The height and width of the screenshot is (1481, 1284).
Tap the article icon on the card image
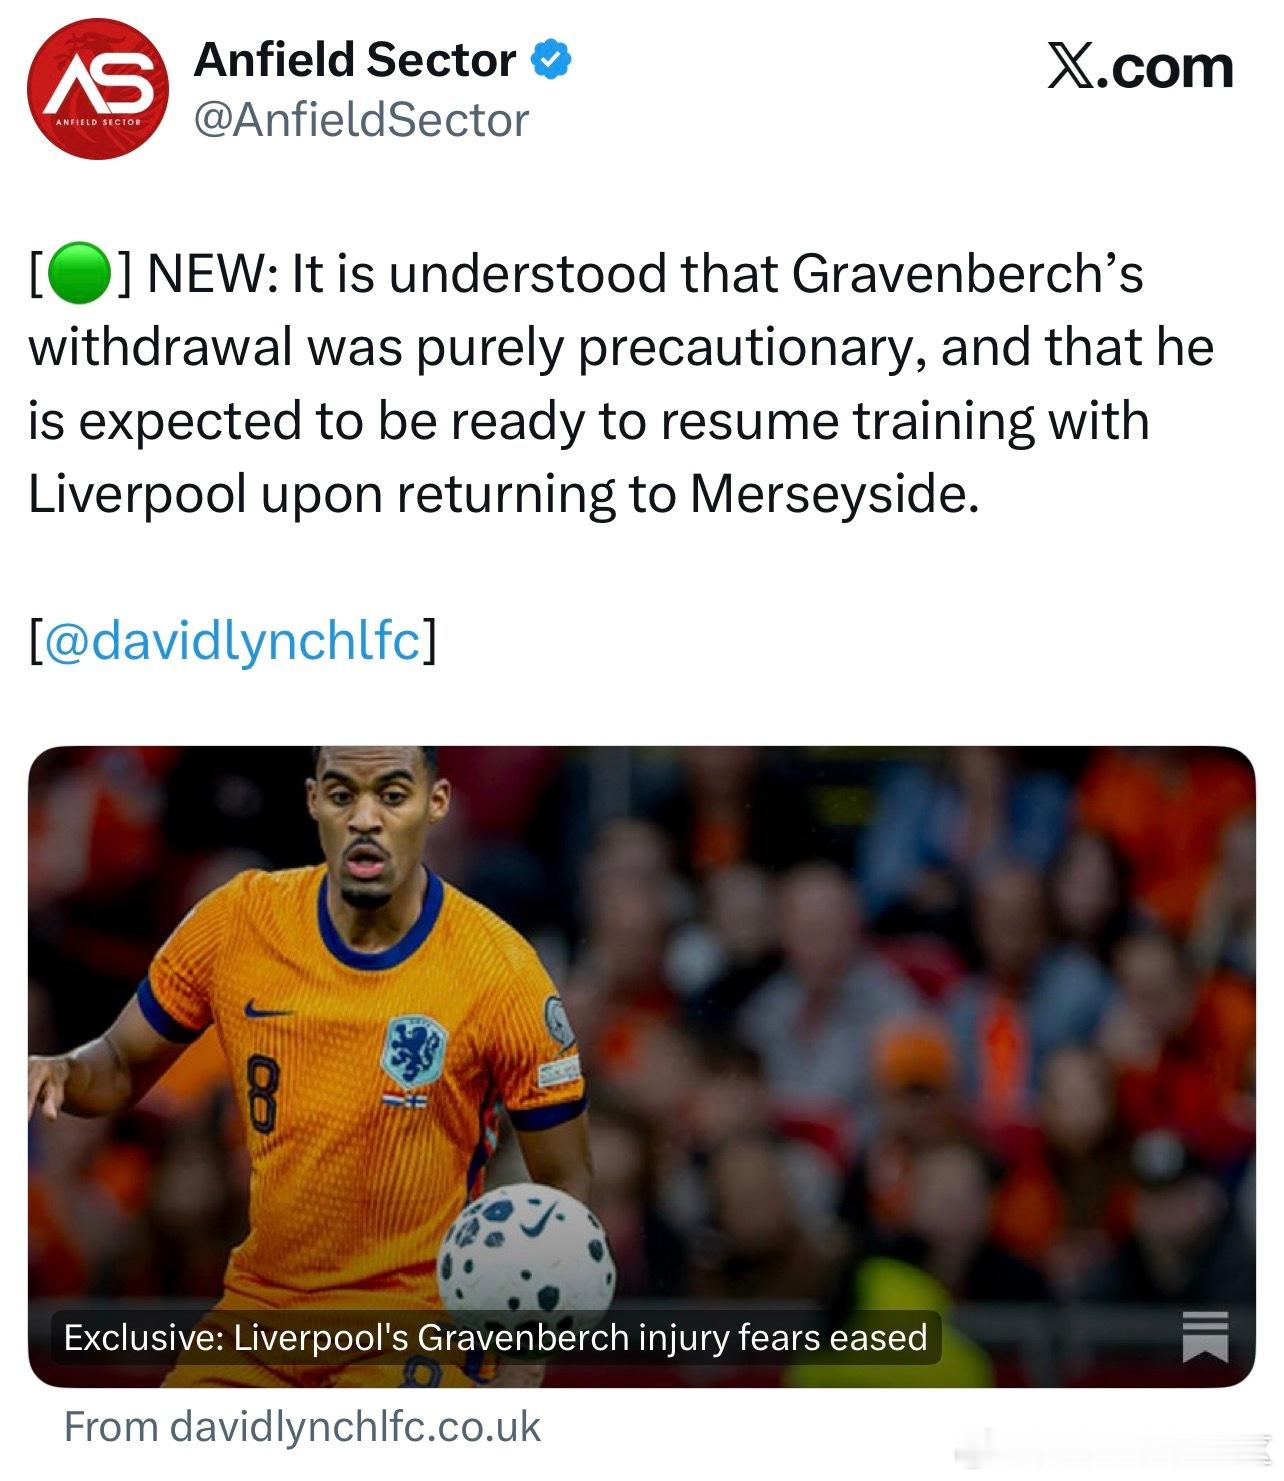[x=1205, y=1335]
